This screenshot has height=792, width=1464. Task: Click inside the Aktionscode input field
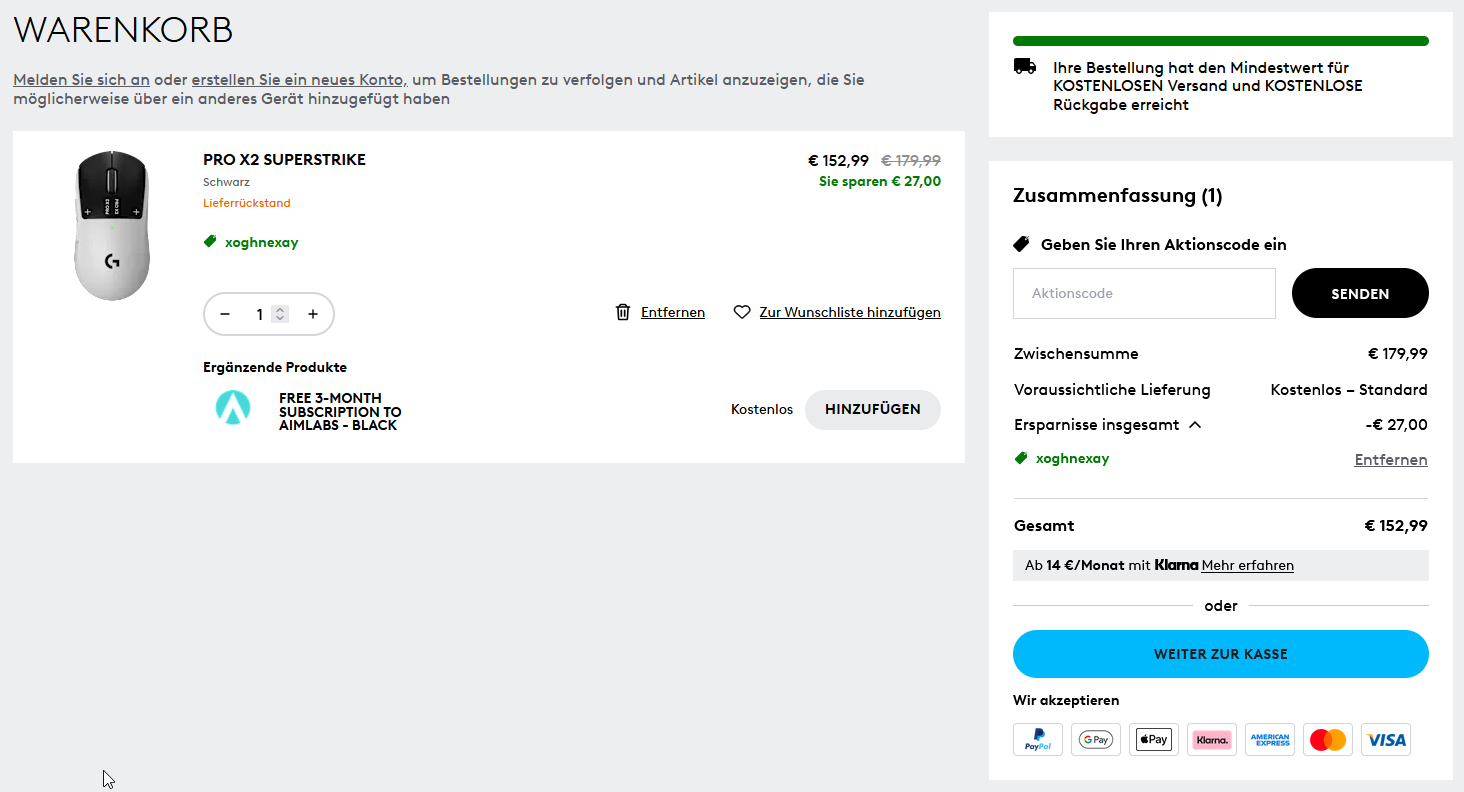click(x=1144, y=293)
